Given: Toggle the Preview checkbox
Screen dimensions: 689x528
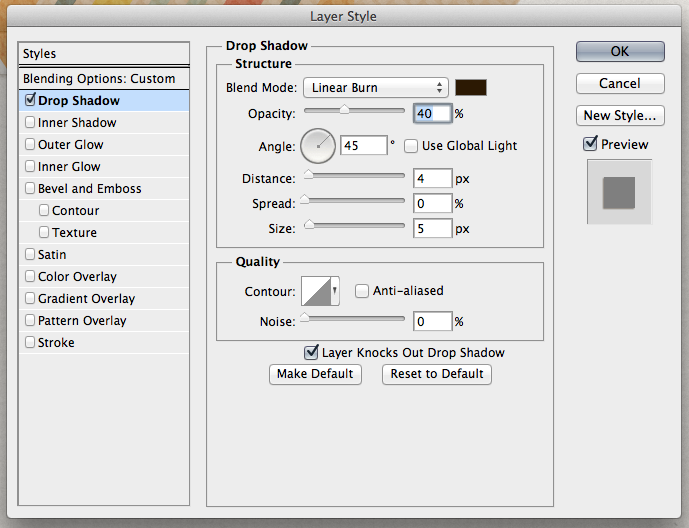Looking at the screenshot, I should coord(590,143).
